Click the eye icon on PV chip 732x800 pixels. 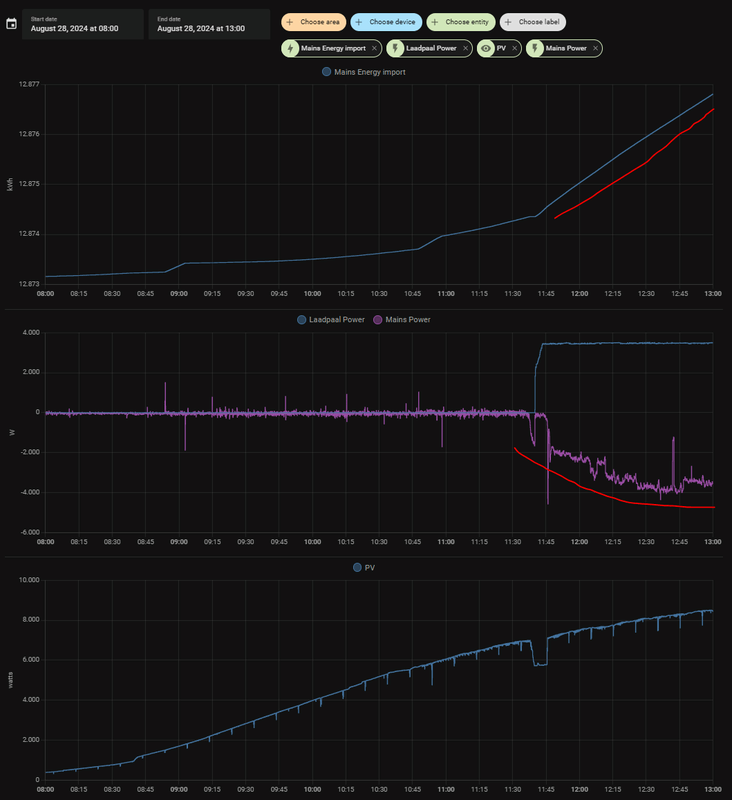(x=486, y=48)
